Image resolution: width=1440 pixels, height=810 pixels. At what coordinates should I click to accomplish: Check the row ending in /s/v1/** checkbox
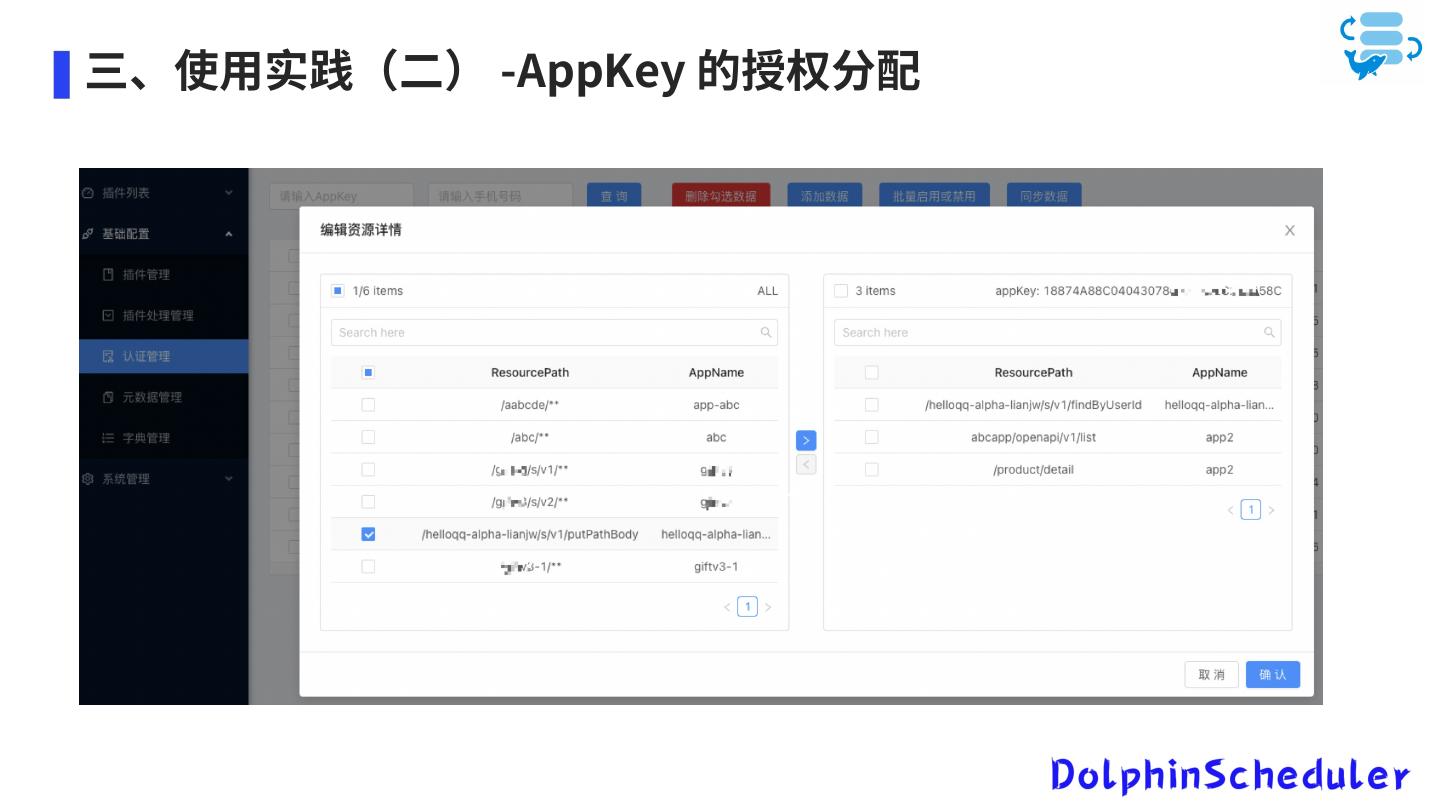point(368,470)
